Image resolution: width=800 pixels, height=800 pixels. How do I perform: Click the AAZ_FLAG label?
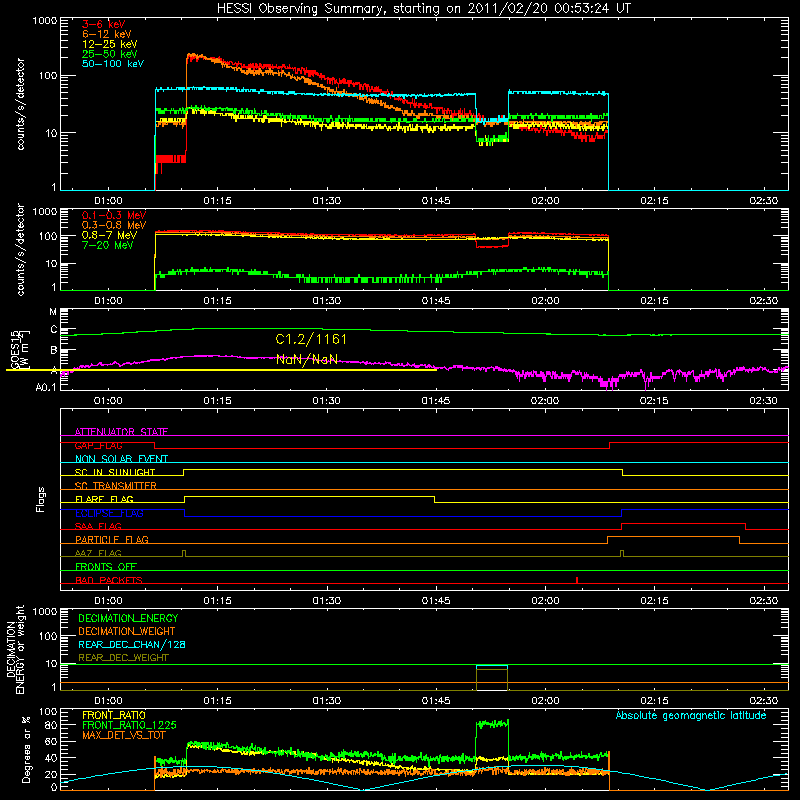point(98,553)
